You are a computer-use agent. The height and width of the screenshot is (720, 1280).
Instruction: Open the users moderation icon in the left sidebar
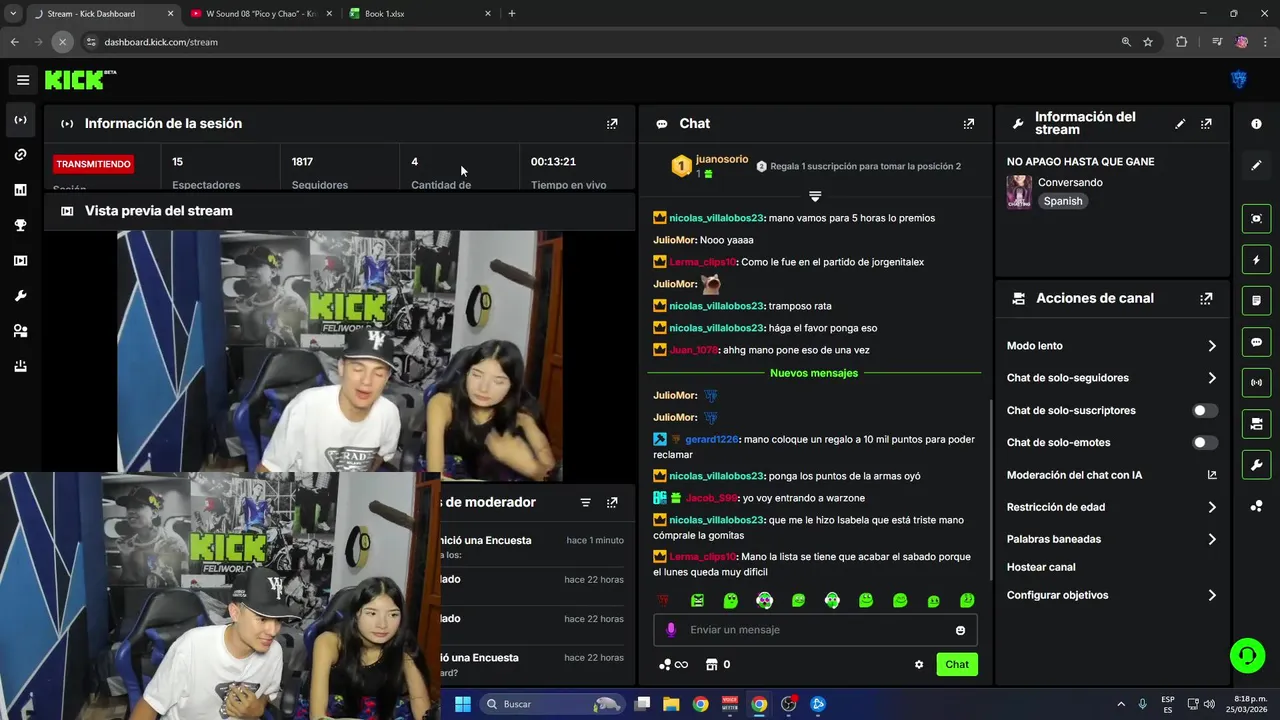pyautogui.click(x=20, y=331)
